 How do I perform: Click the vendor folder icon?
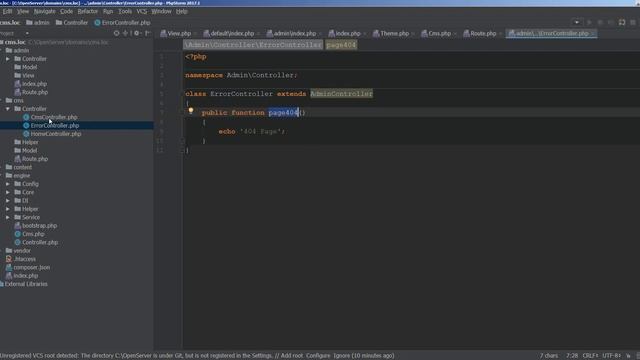coord(9,251)
